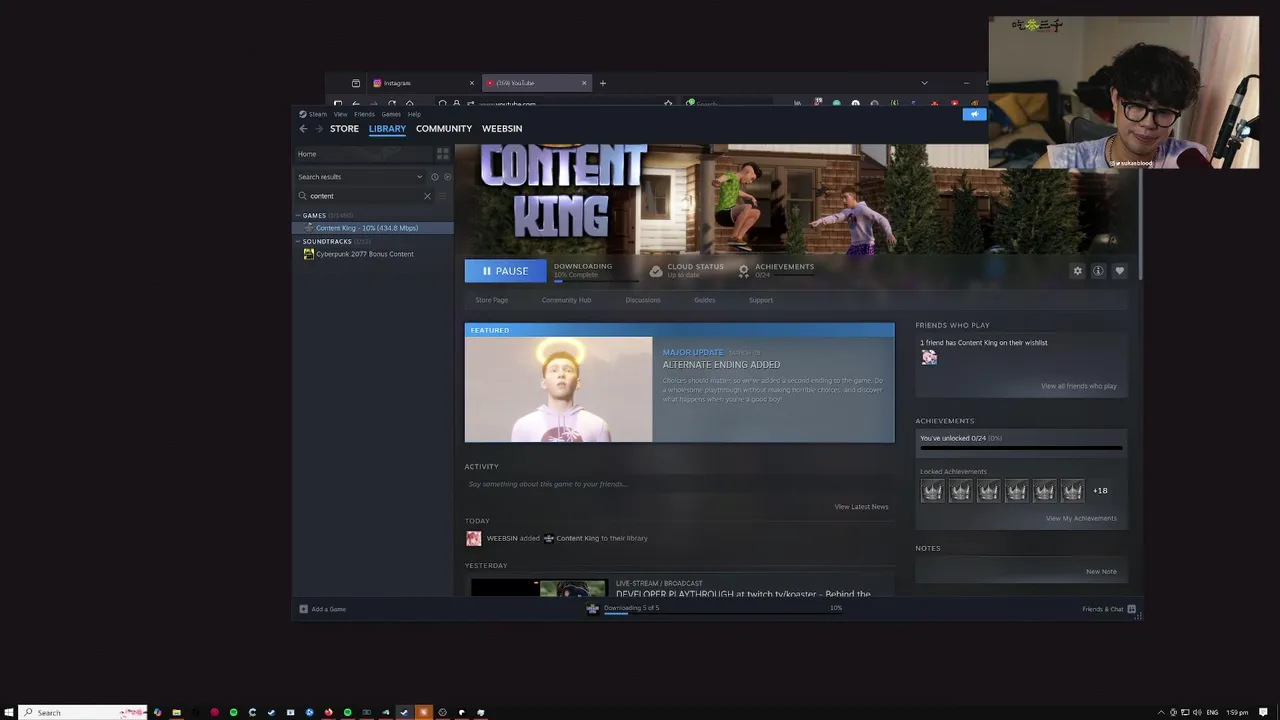
Task: Open a new browser tab
Action: pos(602,83)
